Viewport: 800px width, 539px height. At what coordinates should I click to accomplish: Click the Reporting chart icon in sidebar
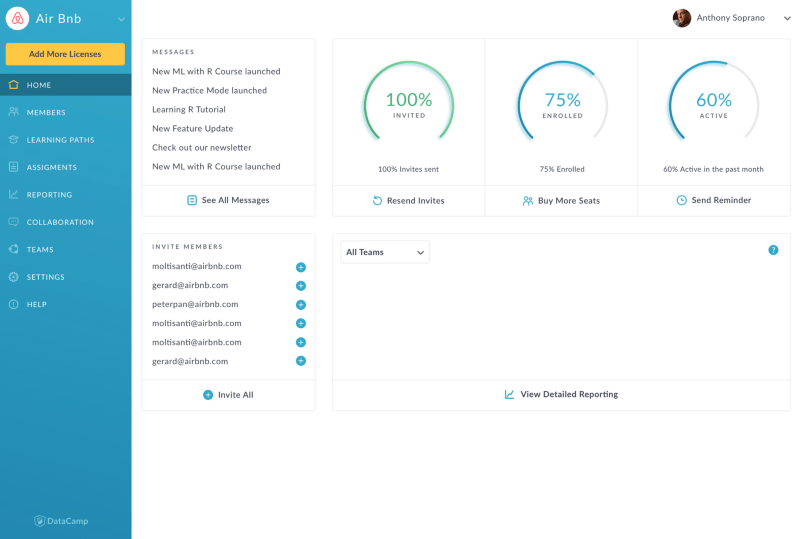click(x=14, y=194)
